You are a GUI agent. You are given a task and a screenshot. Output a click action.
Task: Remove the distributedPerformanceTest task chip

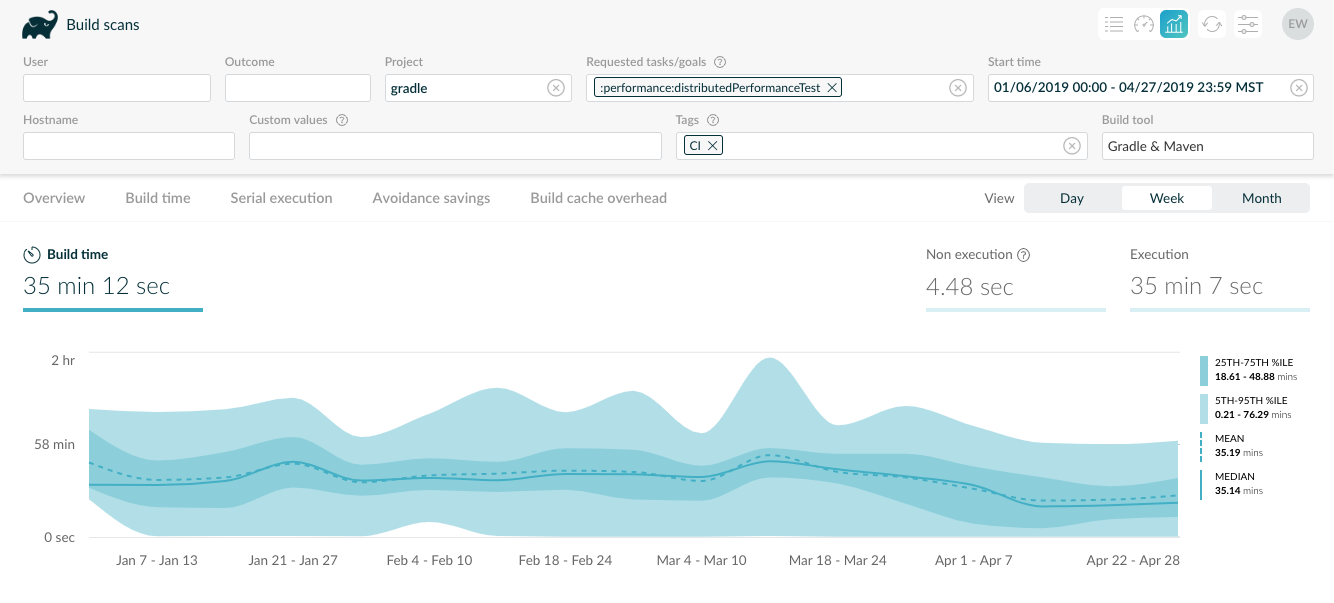click(x=831, y=88)
